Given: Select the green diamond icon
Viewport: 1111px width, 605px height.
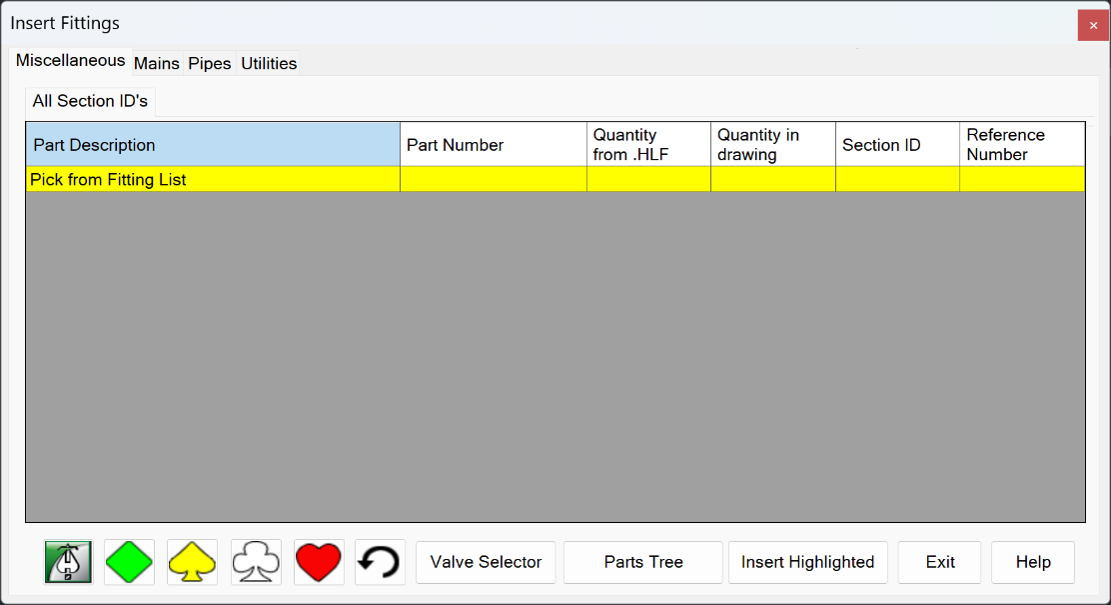Looking at the screenshot, I should [129, 562].
